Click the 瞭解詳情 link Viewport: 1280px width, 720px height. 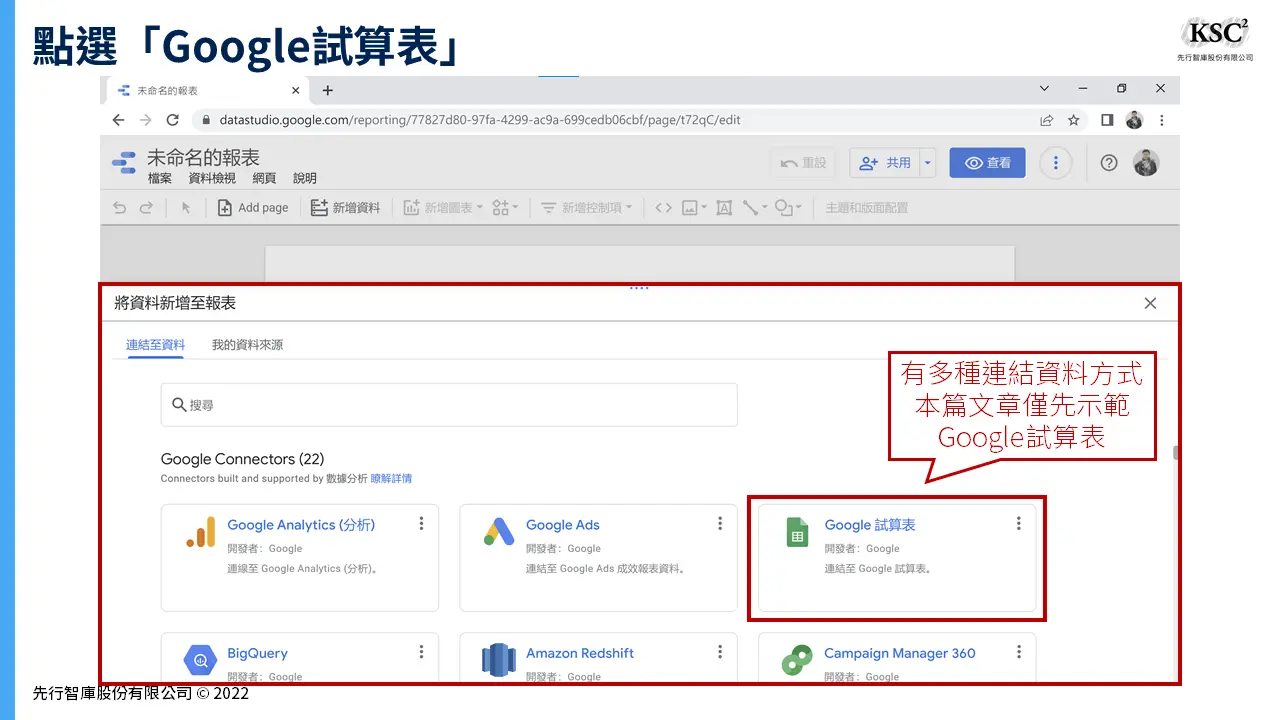391,479
